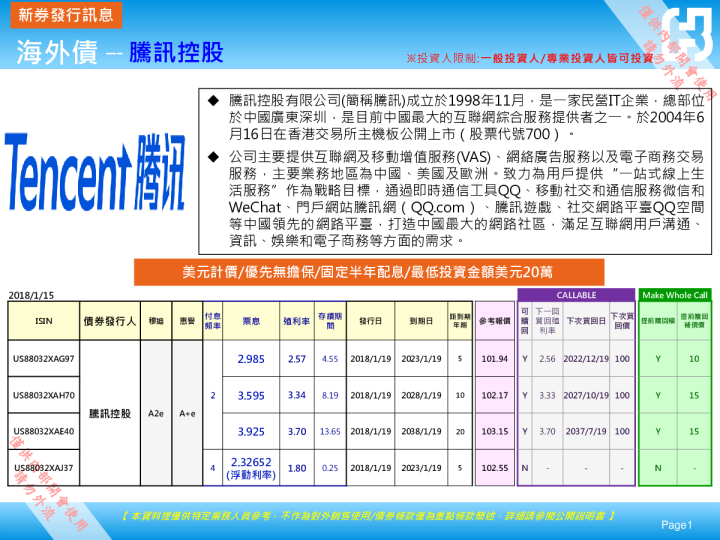The width and height of the screenshot is (720, 540).
Task: Click the duration value 8.19
Action: 330,395
